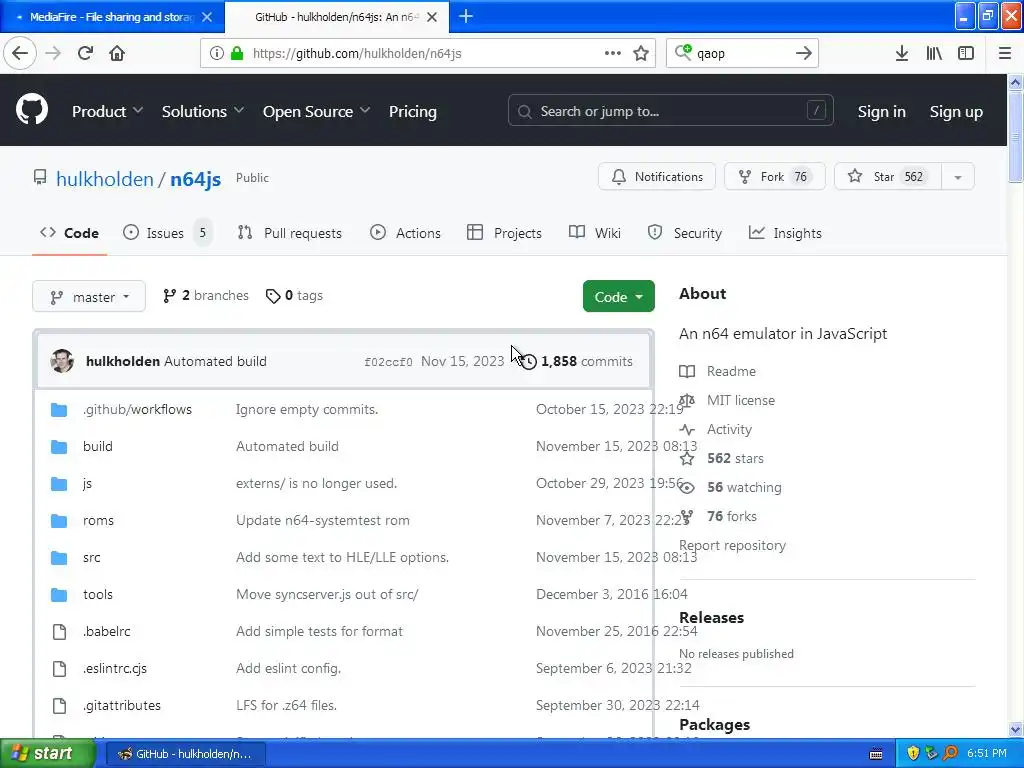Open the build folder
The height and width of the screenshot is (768, 1024).
(98, 447)
